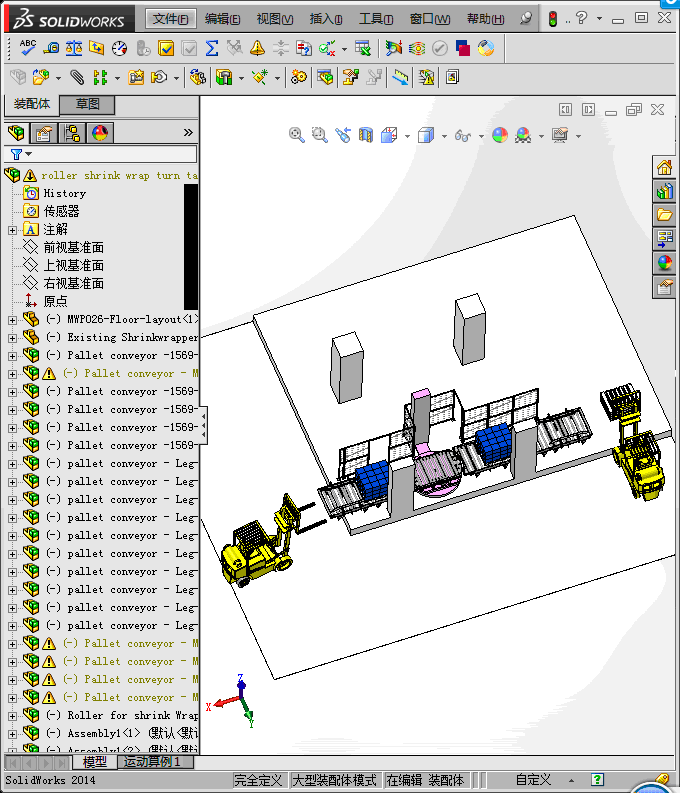Open the 插入(I) menu
Viewport: 680px width, 793px height.
(x=326, y=19)
